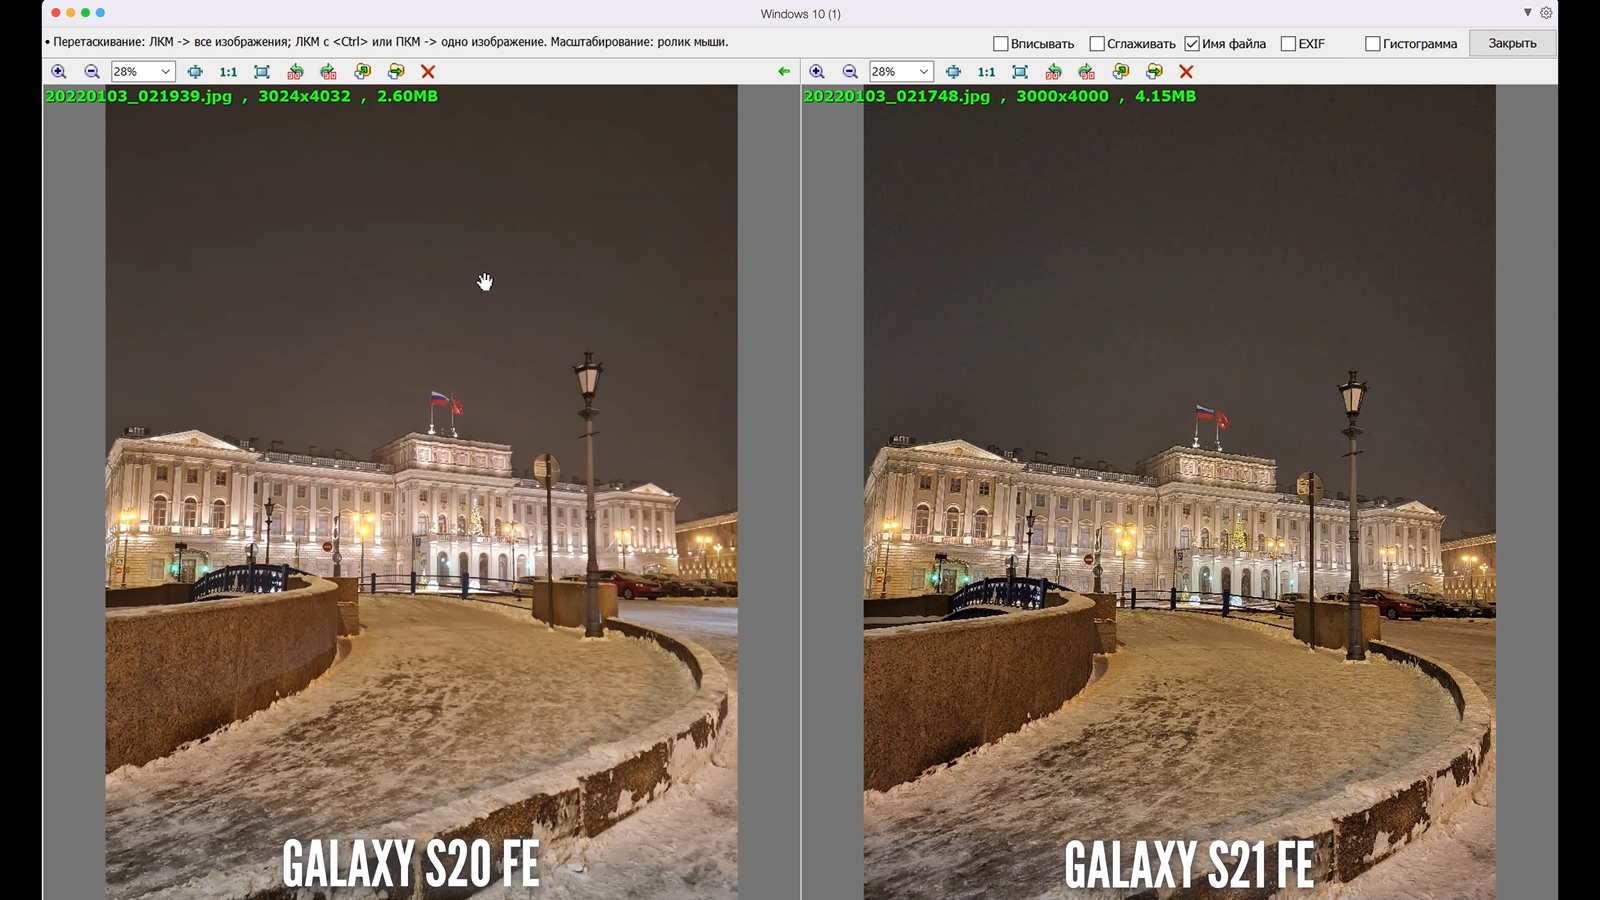Turn on the Сглаживать option

(x=1097, y=44)
